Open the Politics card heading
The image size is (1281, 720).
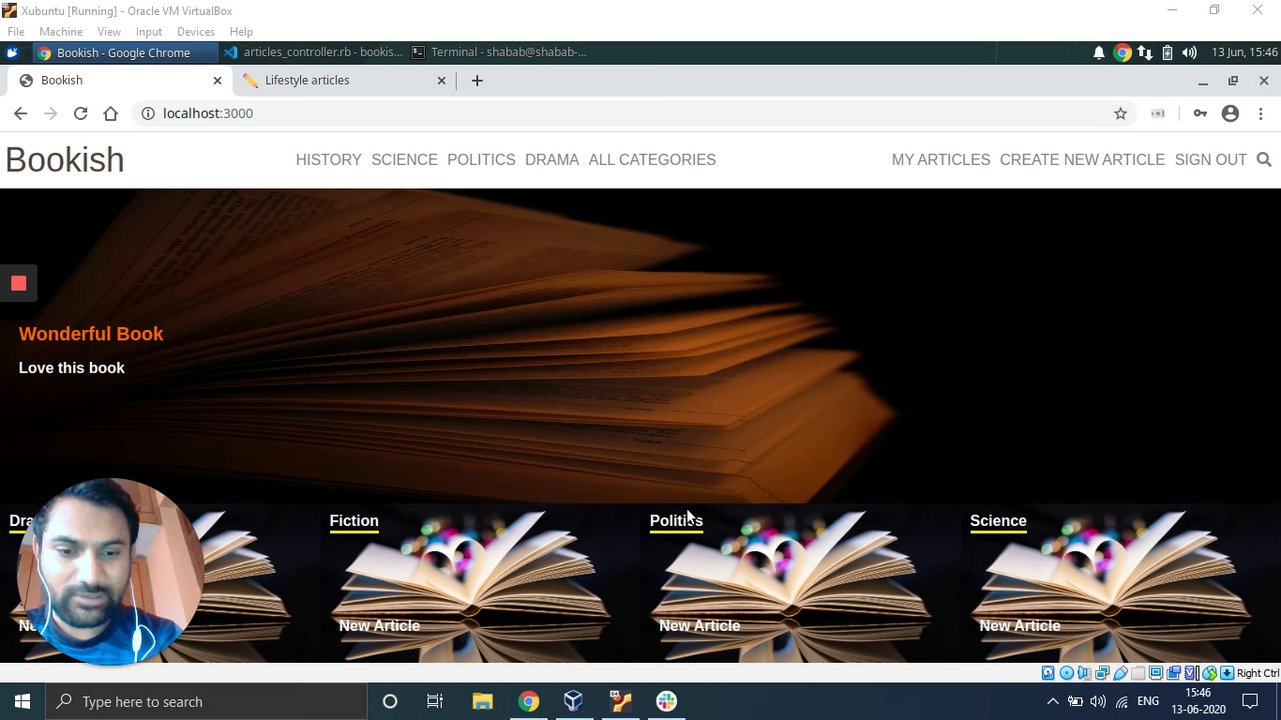point(676,521)
